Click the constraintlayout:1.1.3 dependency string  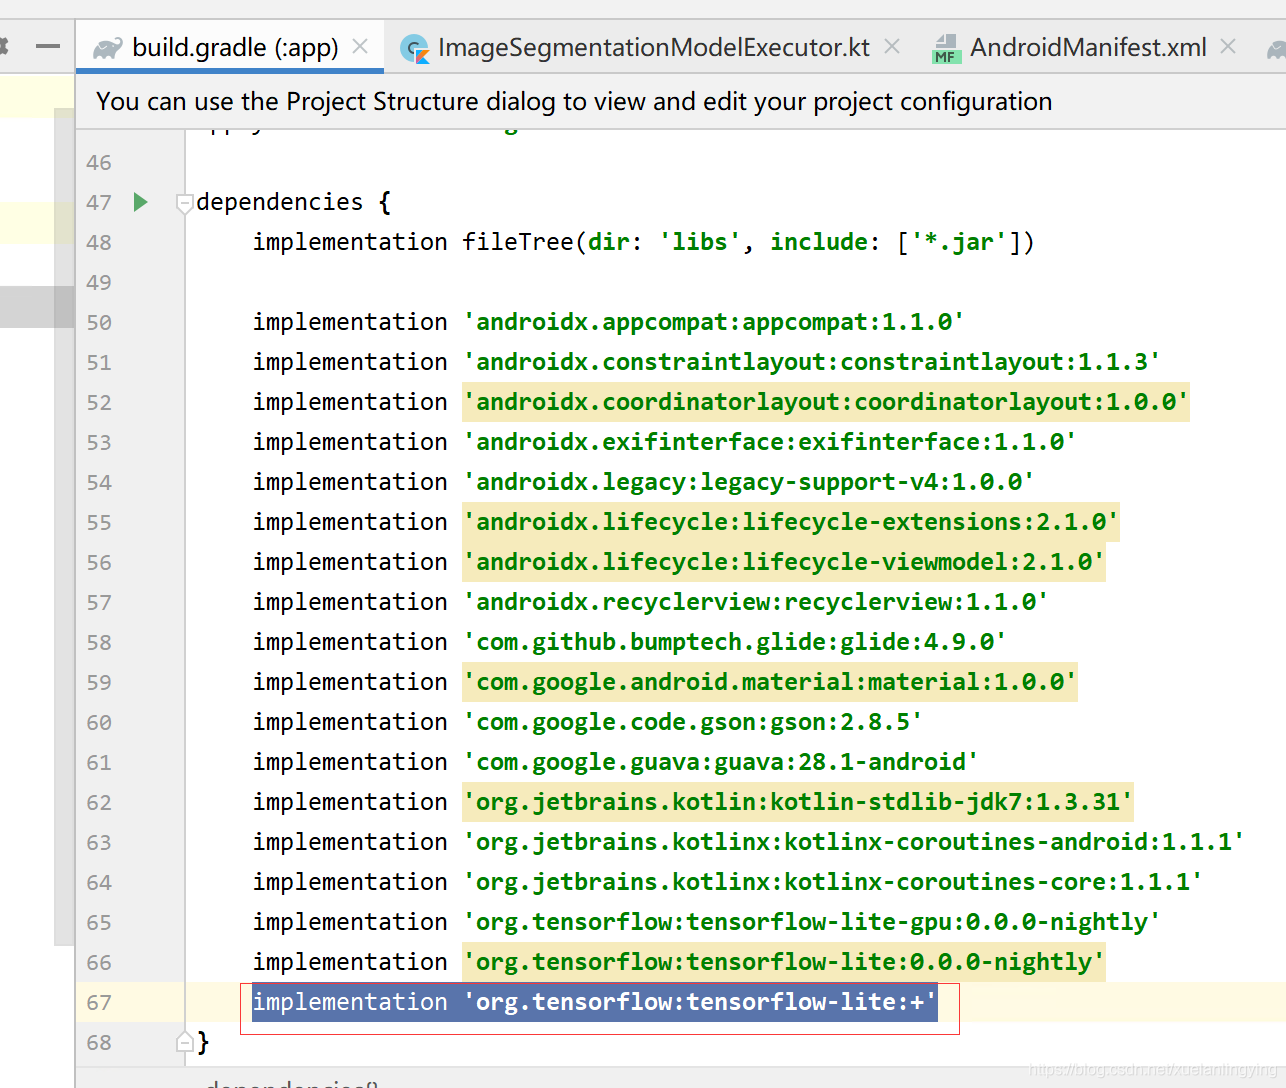click(811, 362)
